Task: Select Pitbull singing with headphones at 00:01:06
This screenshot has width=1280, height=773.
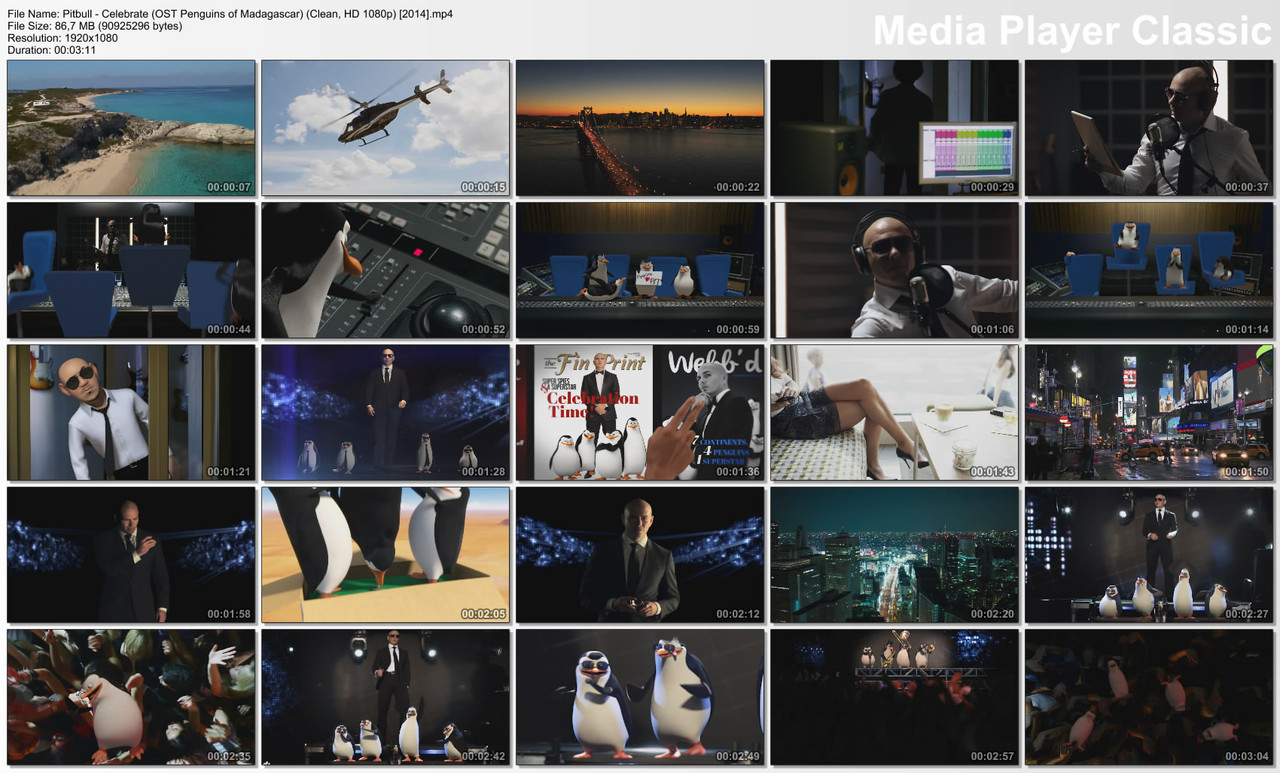Action: click(x=894, y=270)
